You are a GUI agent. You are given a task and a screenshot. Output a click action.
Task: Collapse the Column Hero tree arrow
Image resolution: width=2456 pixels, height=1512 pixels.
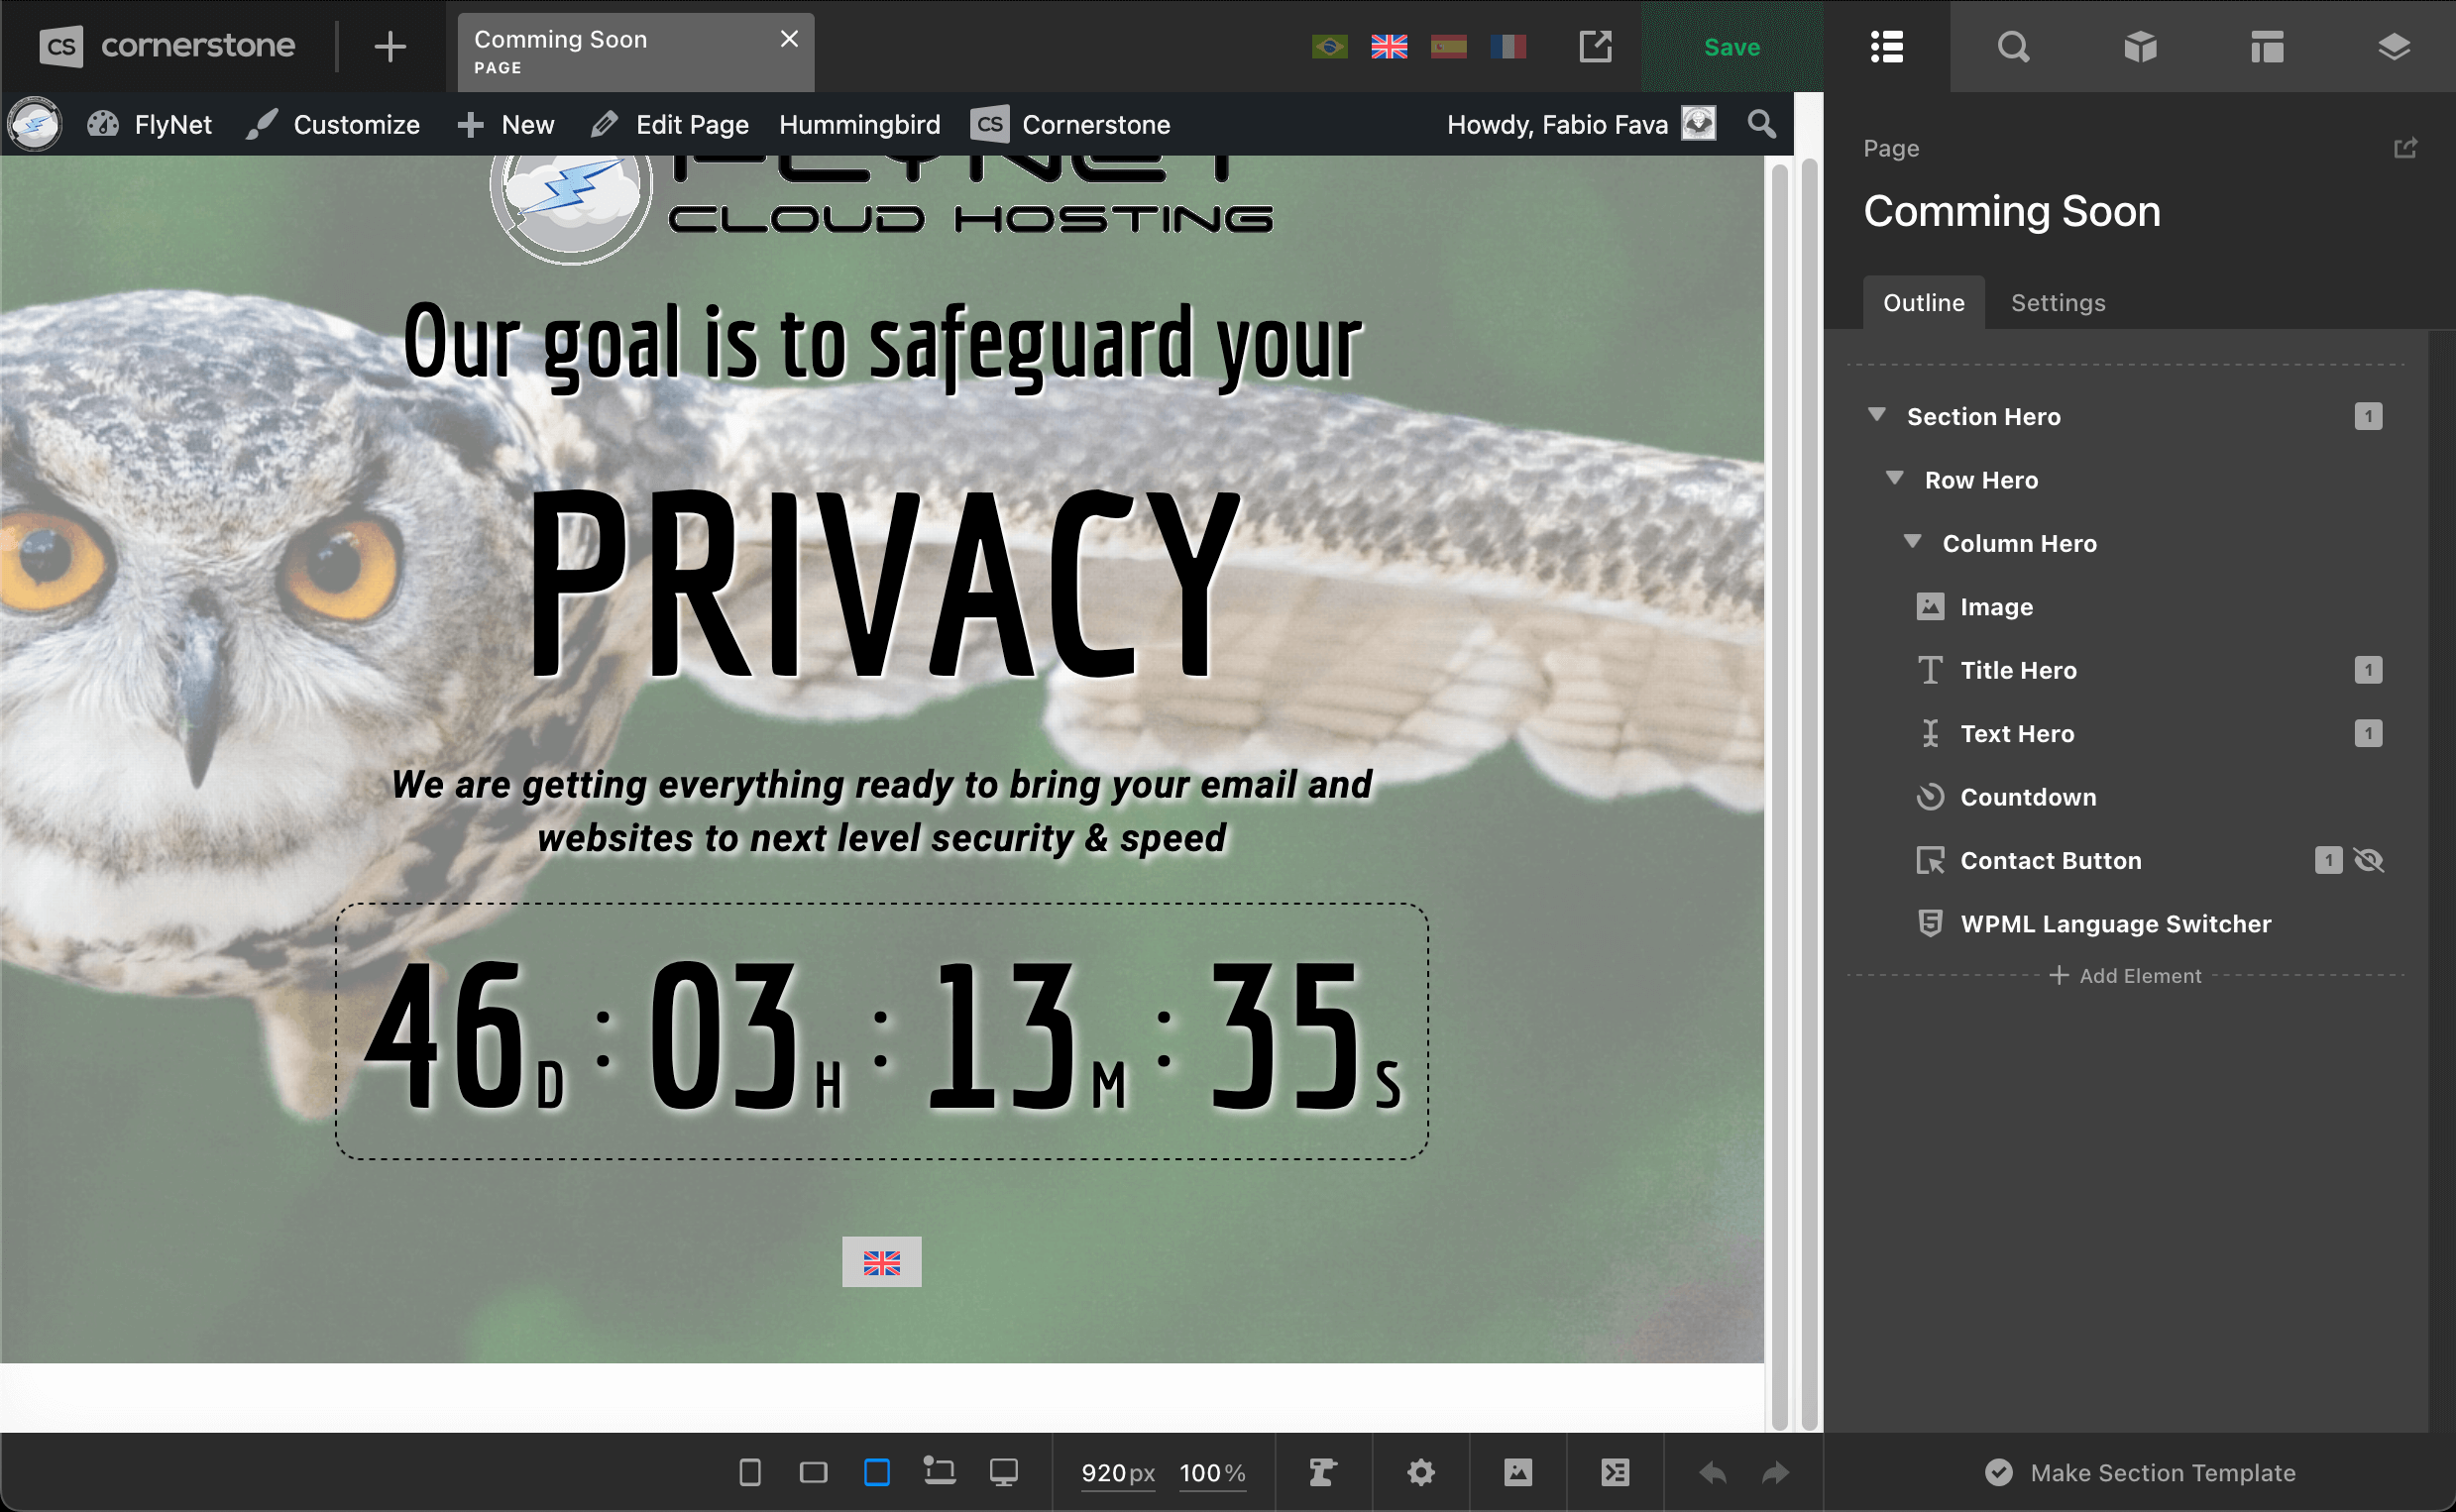tap(1912, 542)
